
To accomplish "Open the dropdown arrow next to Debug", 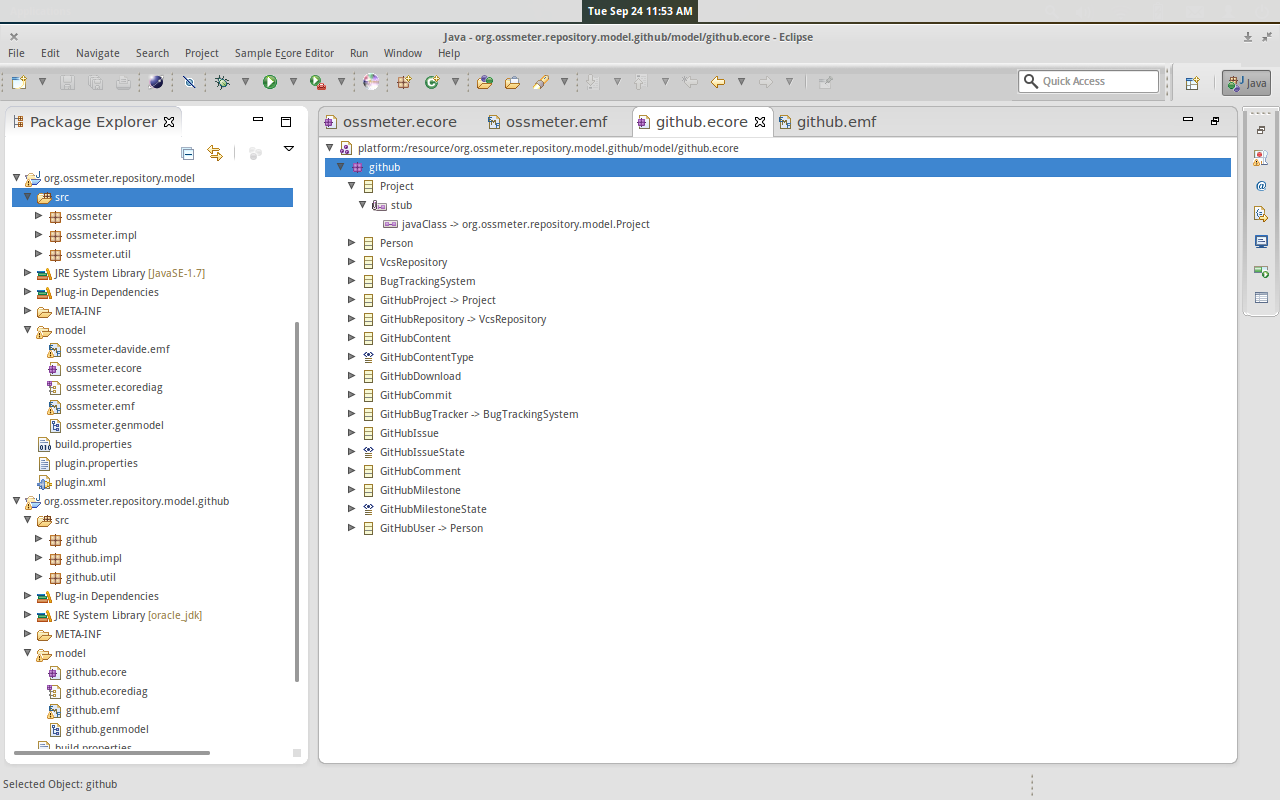I will (x=245, y=82).
